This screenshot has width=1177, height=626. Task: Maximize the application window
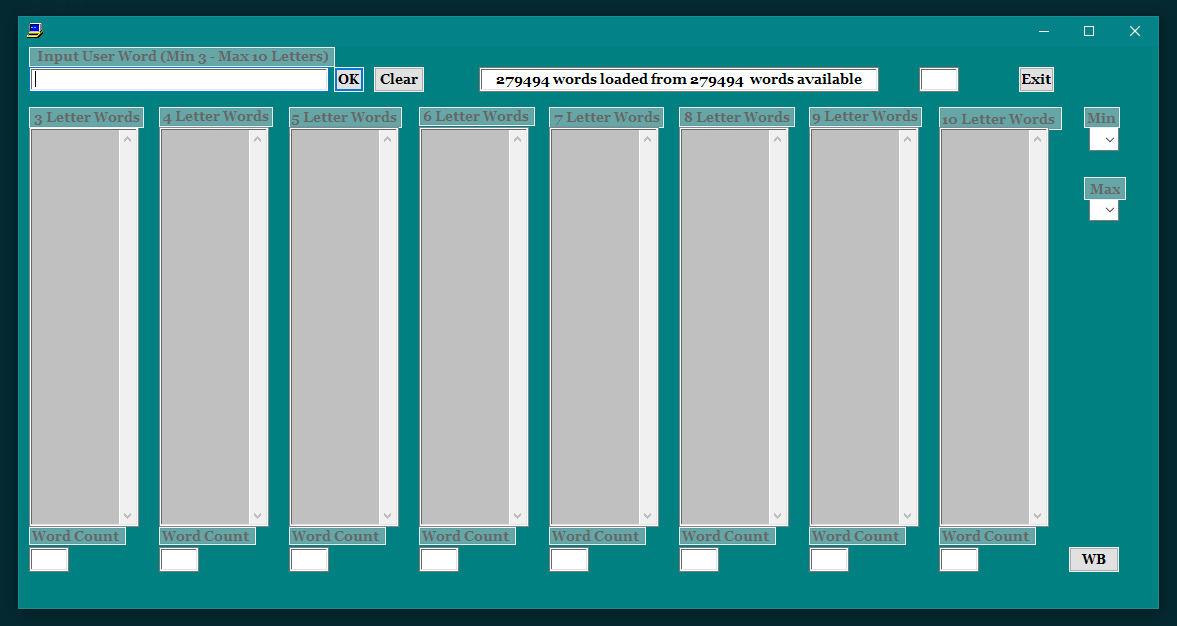(x=1089, y=31)
